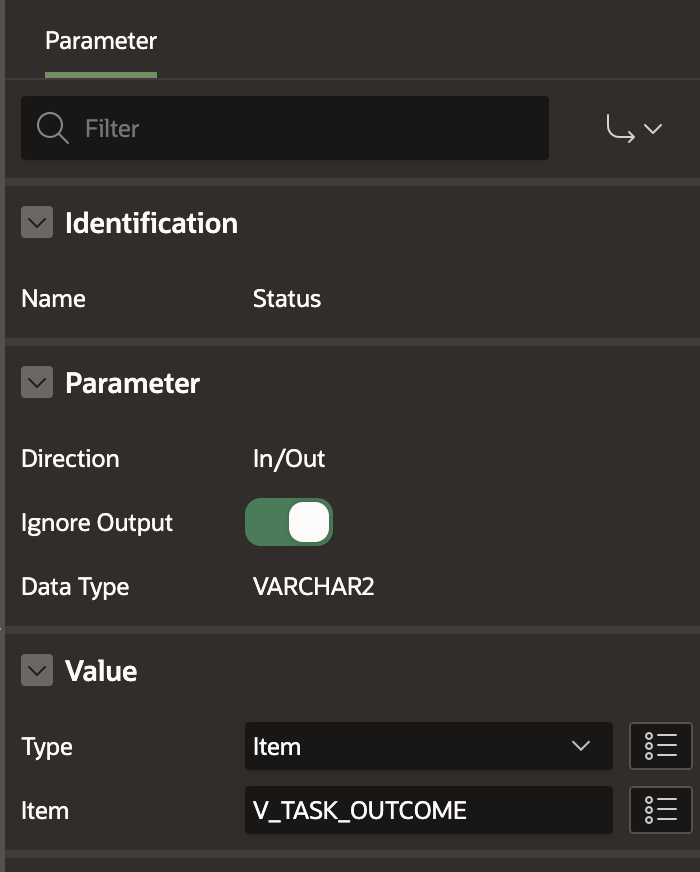Collapse the Parameter section

pyautogui.click(x=37, y=383)
